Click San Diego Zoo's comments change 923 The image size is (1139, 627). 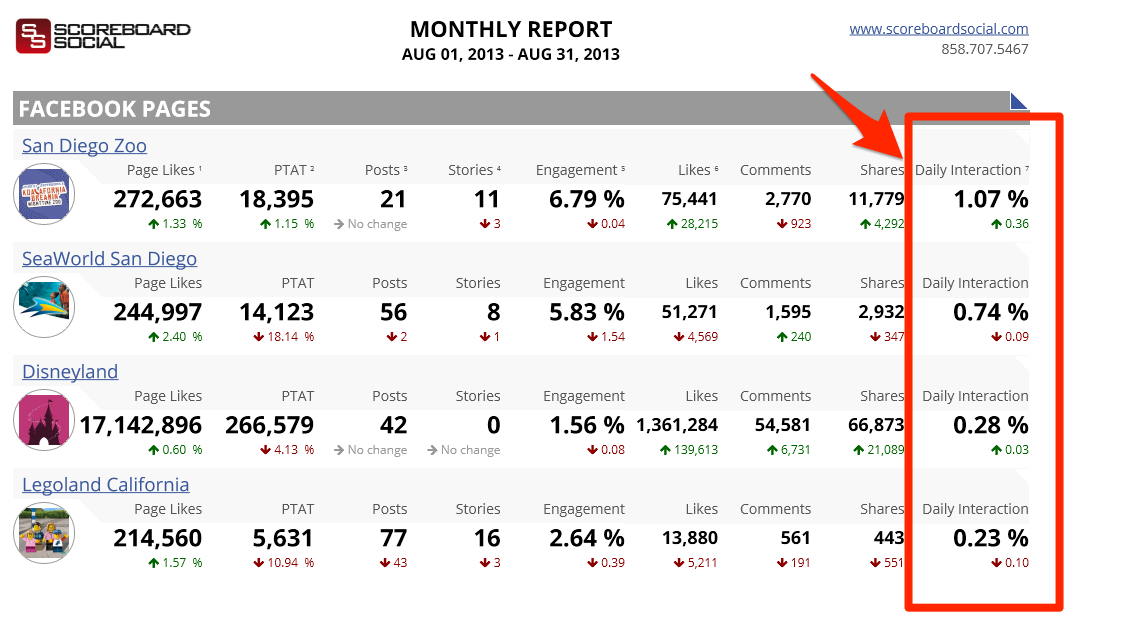click(x=794, y=224)
